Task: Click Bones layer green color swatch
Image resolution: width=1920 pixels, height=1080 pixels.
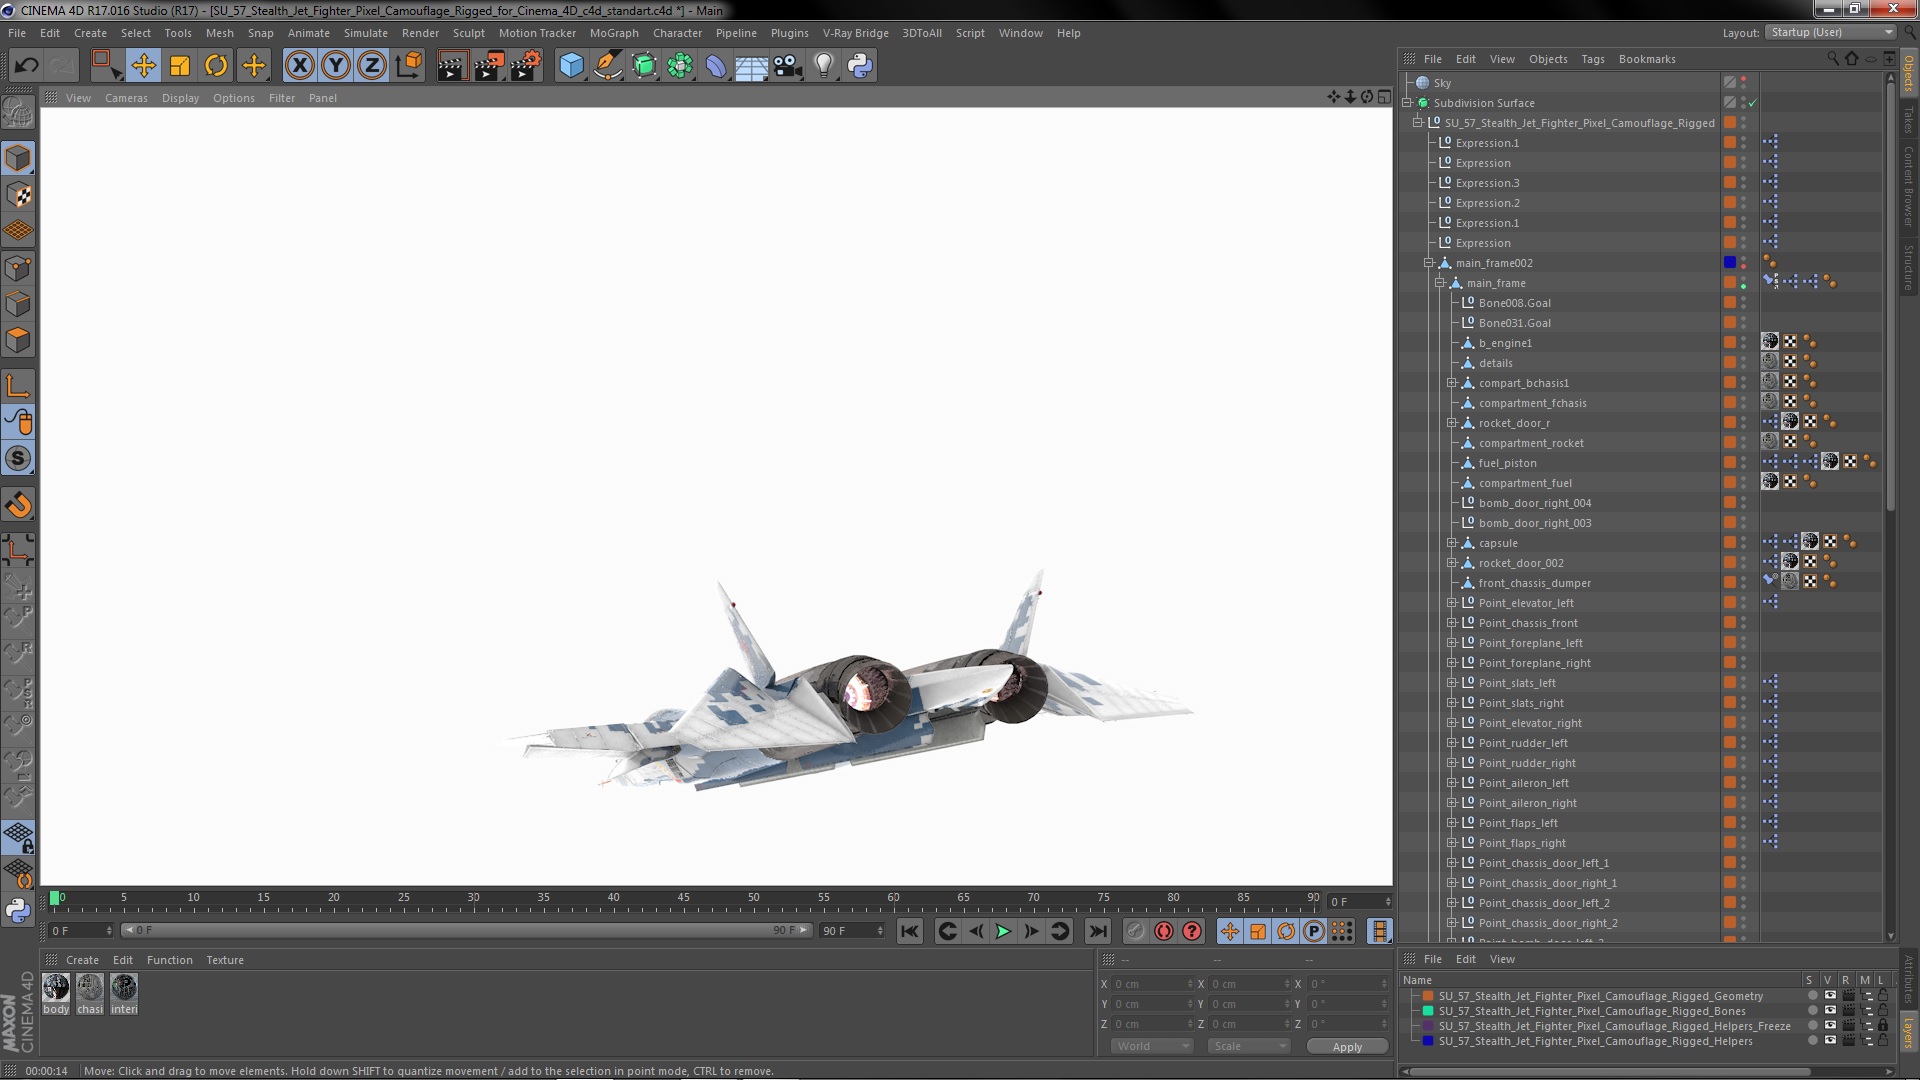Action: click(1428, 1011)
